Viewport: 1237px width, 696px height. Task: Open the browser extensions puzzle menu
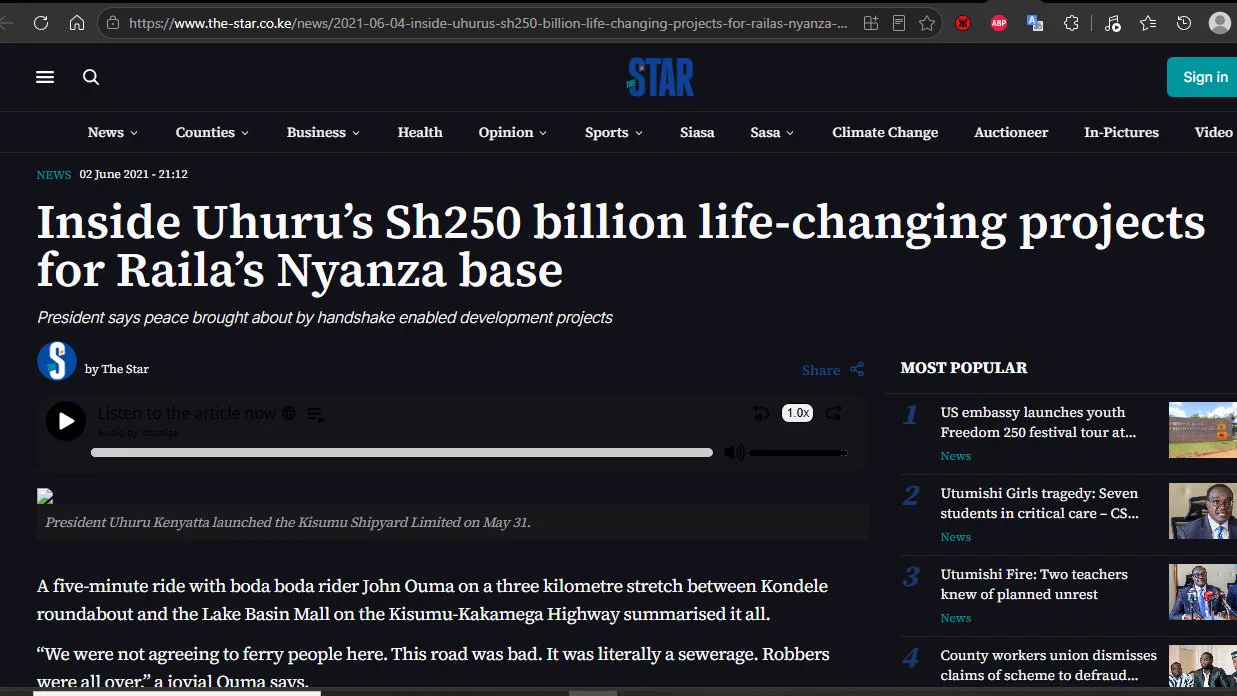1071,23
